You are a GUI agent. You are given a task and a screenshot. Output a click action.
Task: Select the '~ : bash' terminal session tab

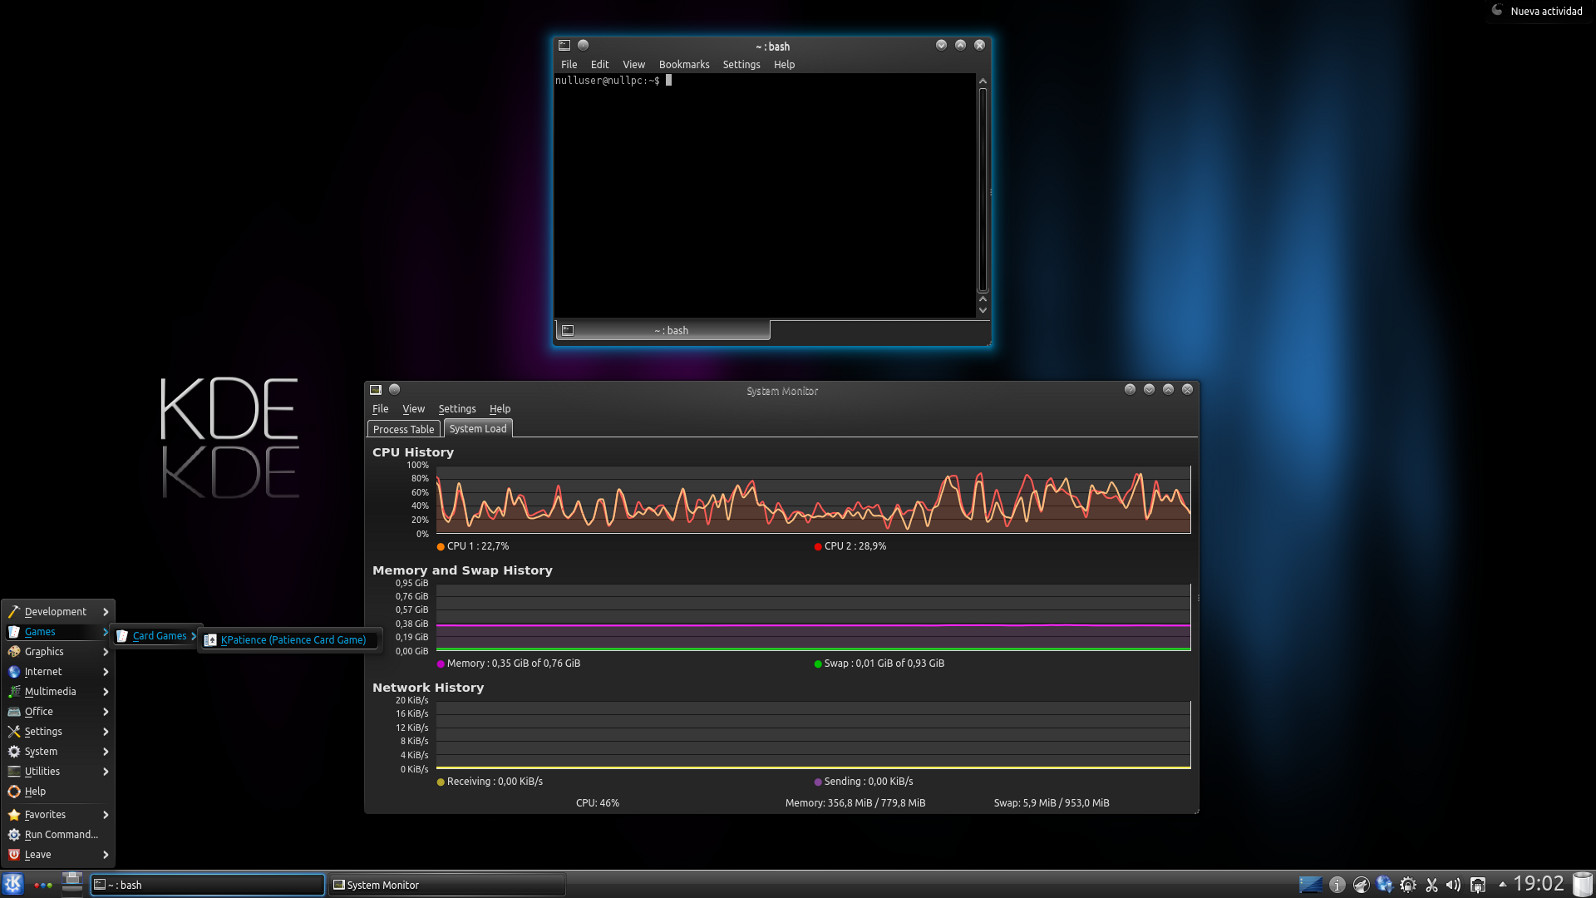(663, 330)
